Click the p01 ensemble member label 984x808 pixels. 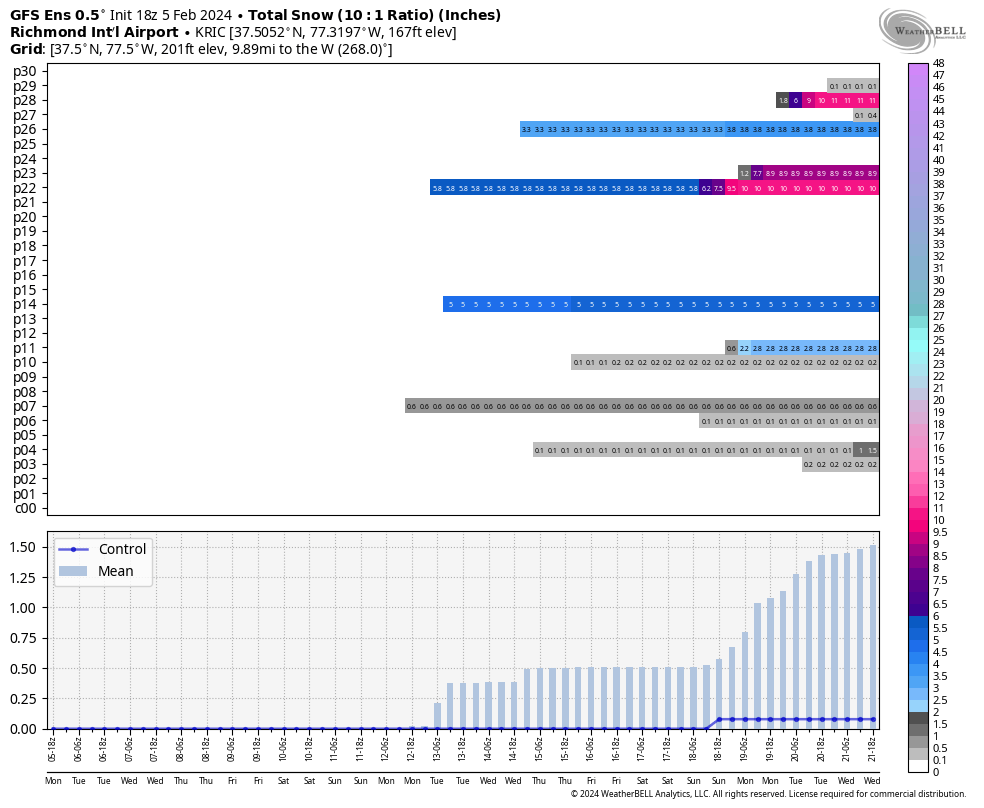pyautogui.click(x=25, y=494)
